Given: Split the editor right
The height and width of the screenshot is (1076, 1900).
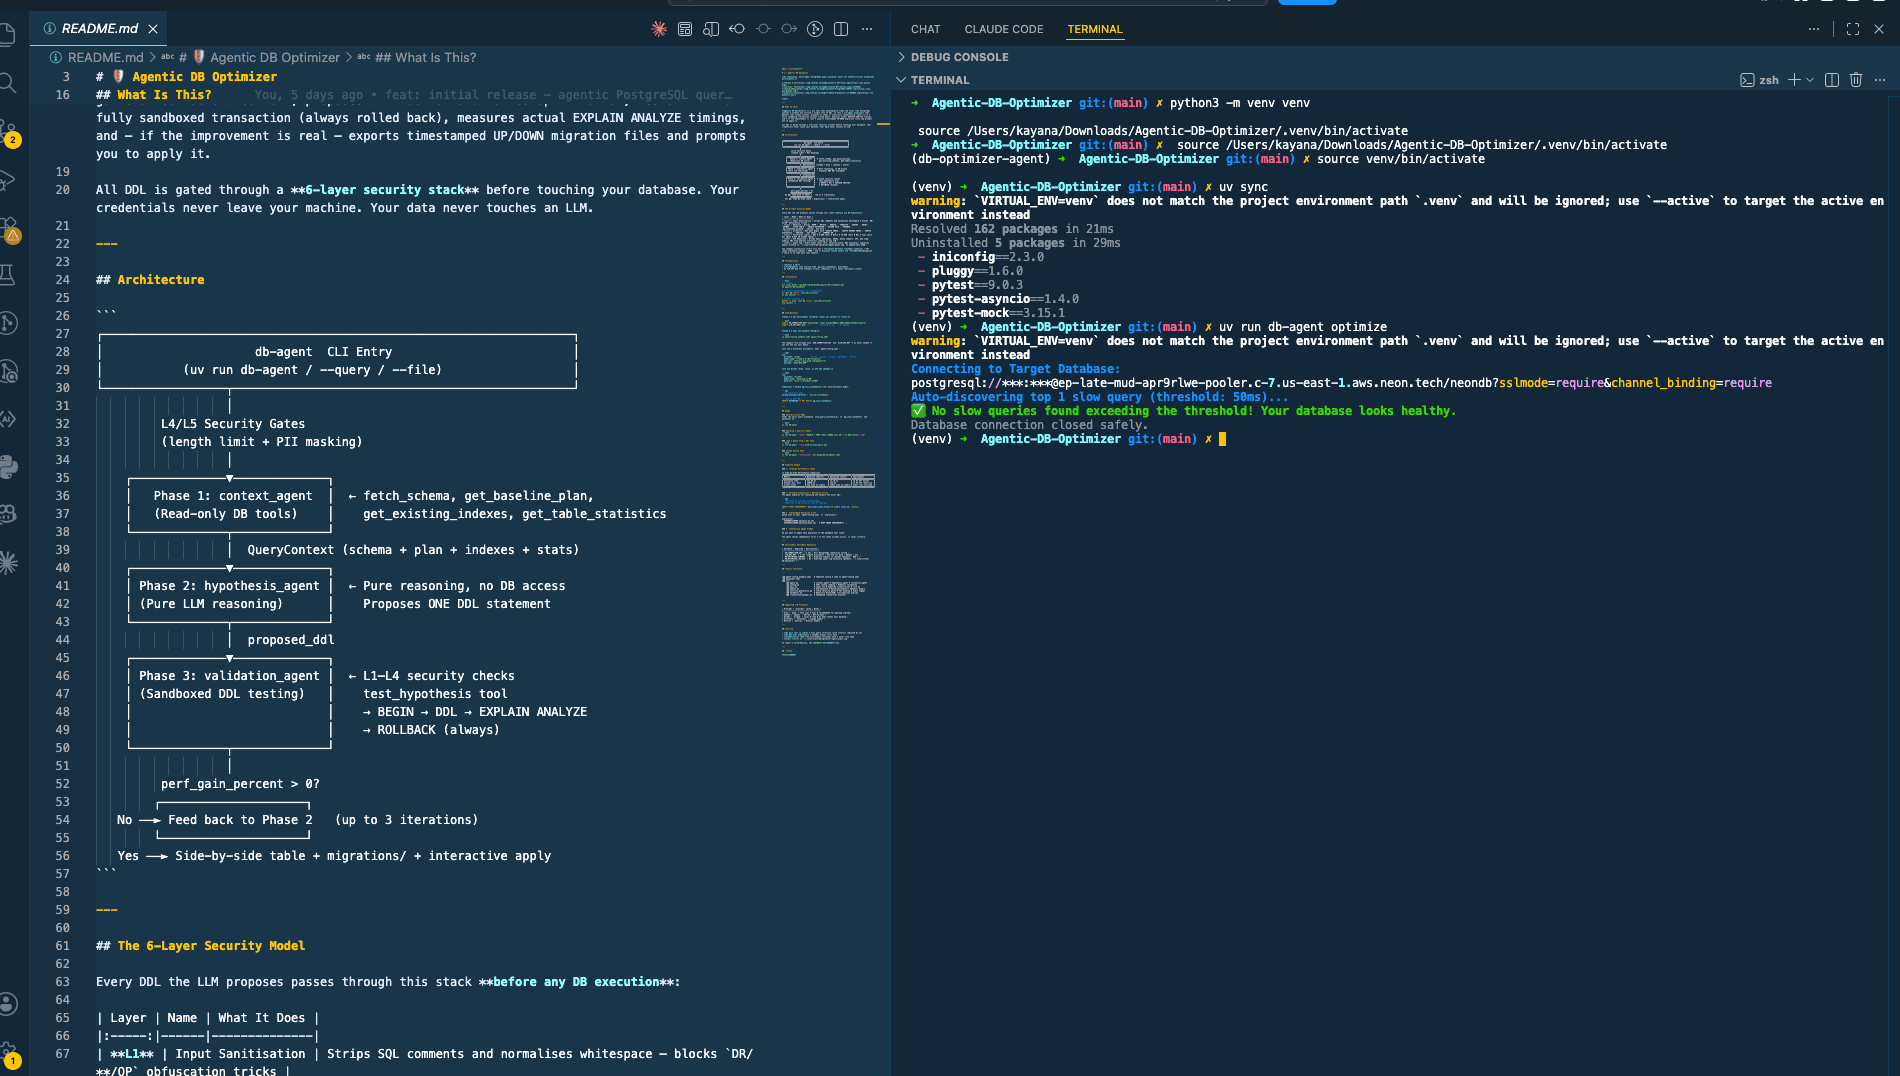Looking at the screenshot, I should 841,29.
